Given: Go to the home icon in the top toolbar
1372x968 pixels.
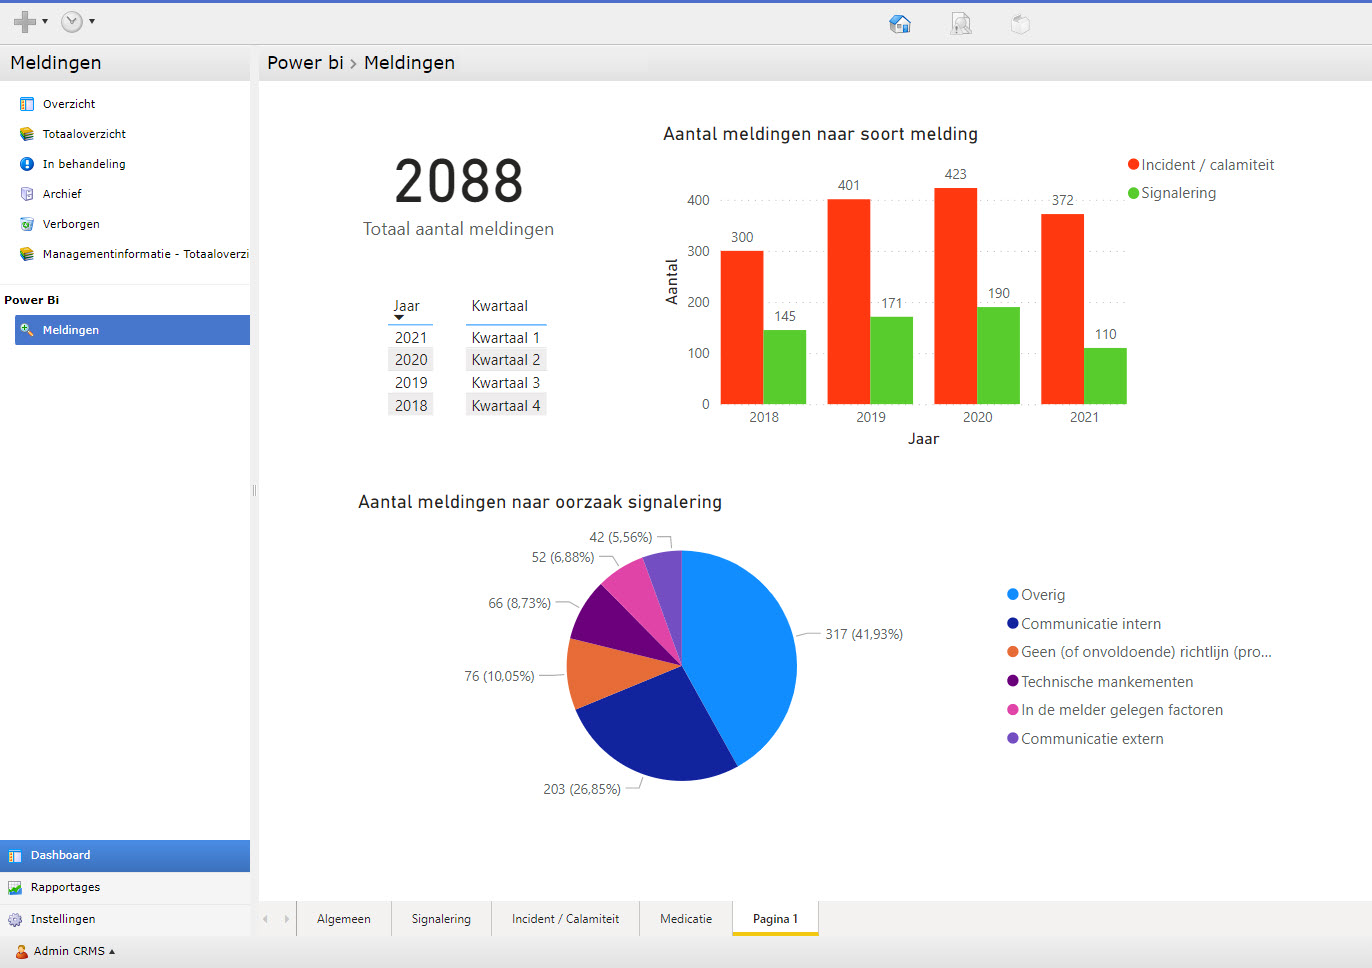Looking at the screenshot, I should [900, 24].
